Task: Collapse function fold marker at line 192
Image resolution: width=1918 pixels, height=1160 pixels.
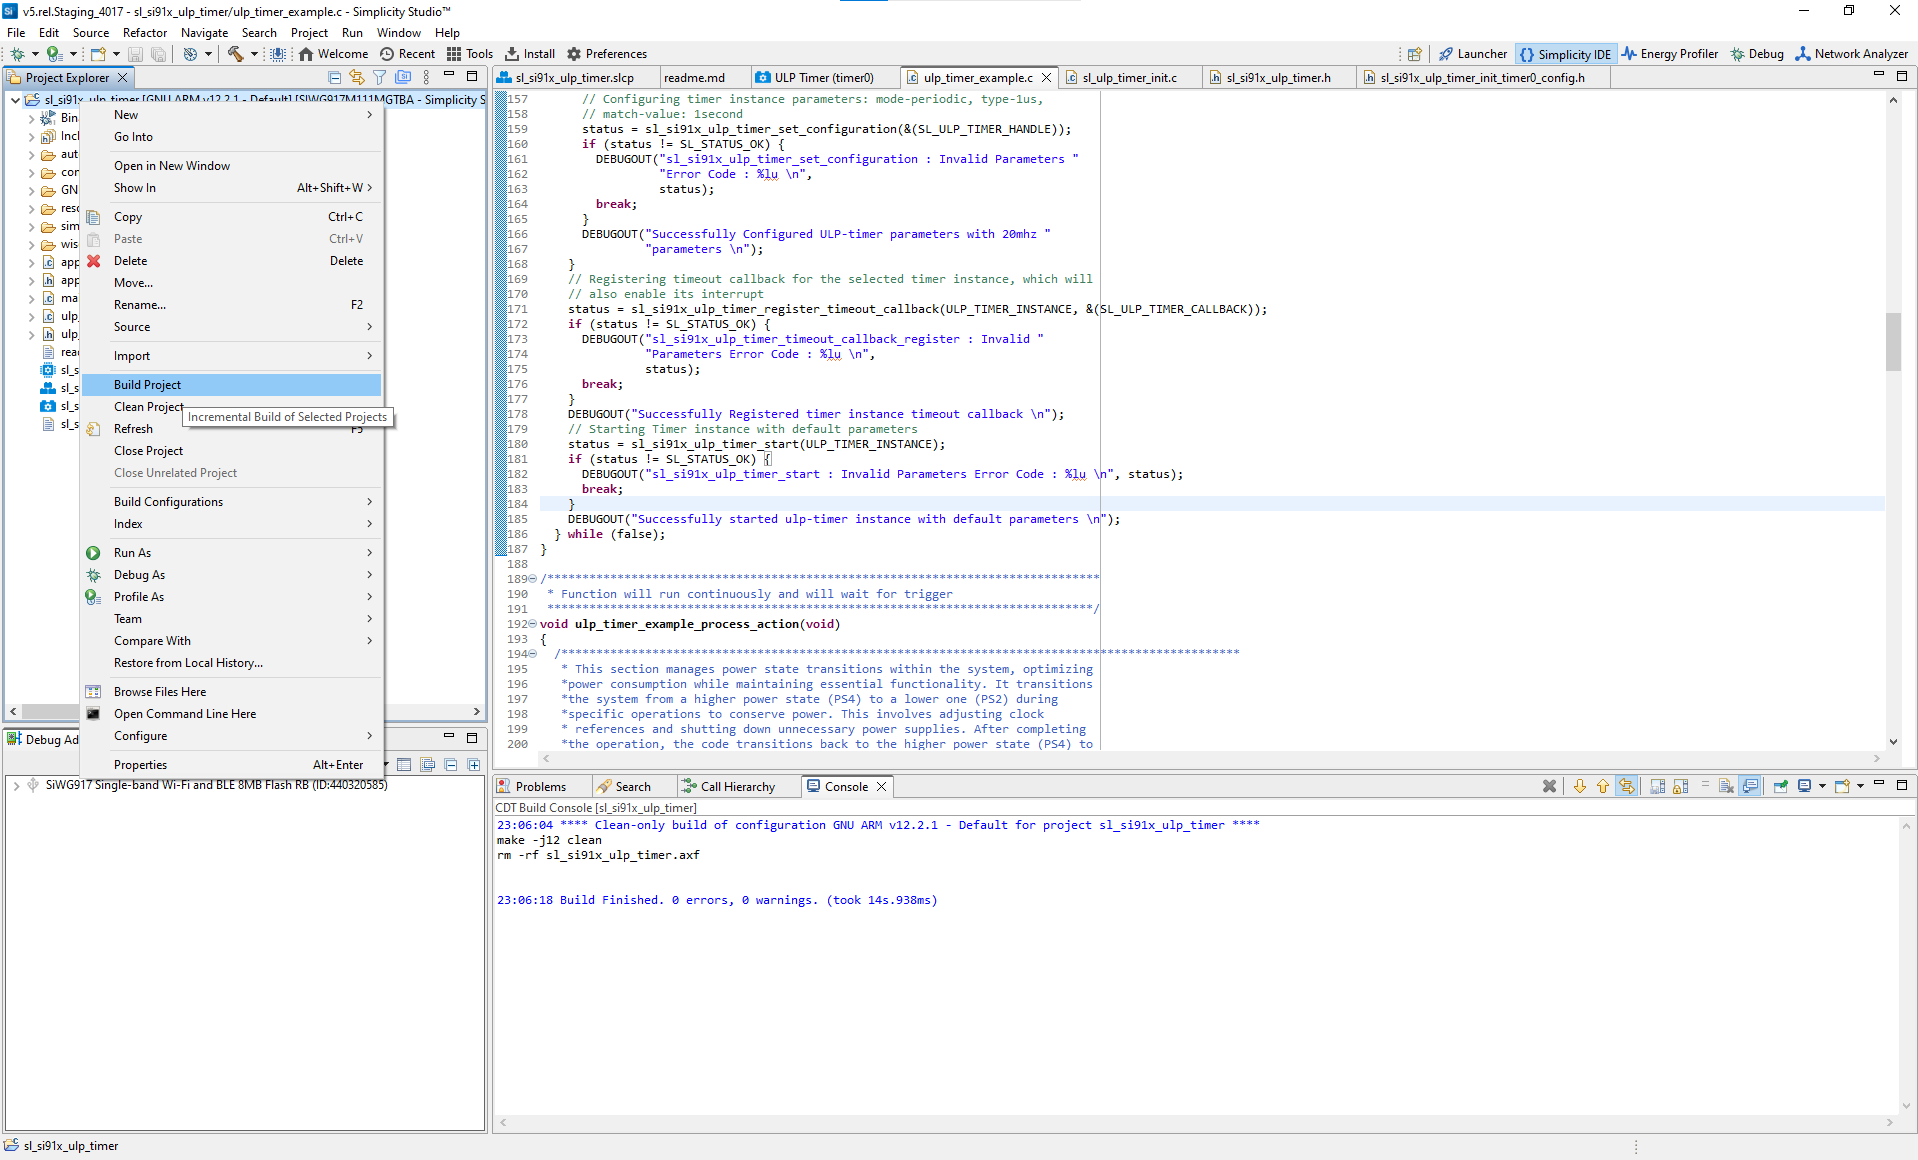Action: pyautogui.click(x=532, y=624)
